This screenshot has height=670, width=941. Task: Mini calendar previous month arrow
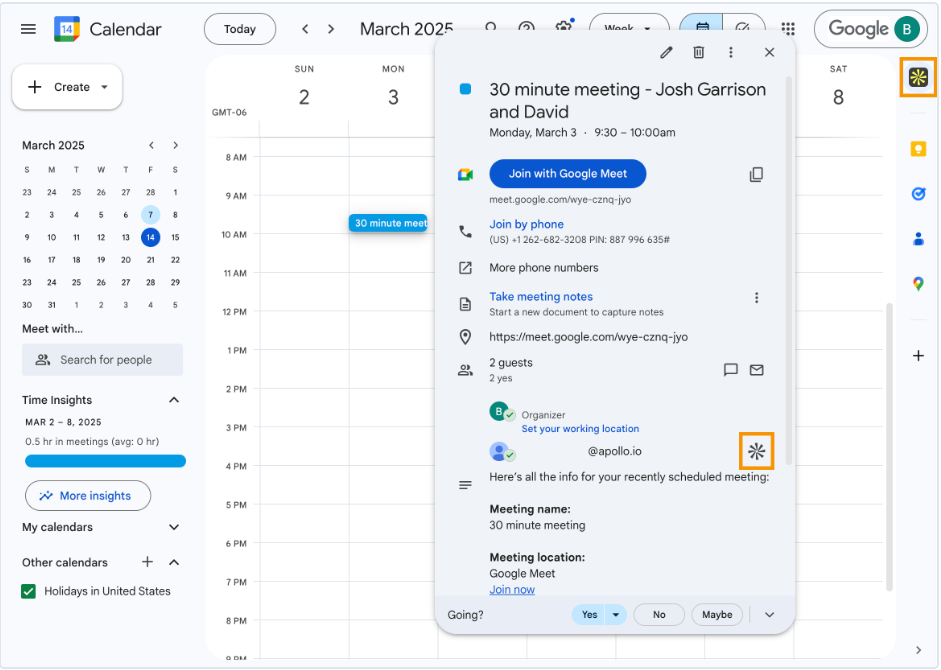(151, 145)
